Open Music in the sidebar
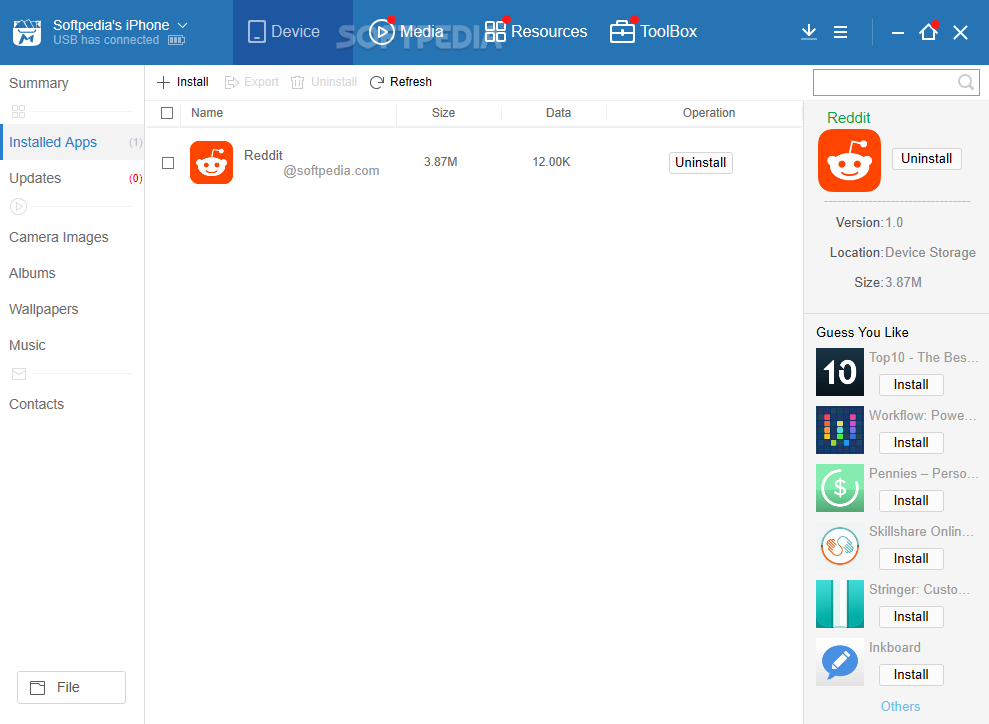The width and height of the screenshot is (989, 724). (x=27, y=345)
